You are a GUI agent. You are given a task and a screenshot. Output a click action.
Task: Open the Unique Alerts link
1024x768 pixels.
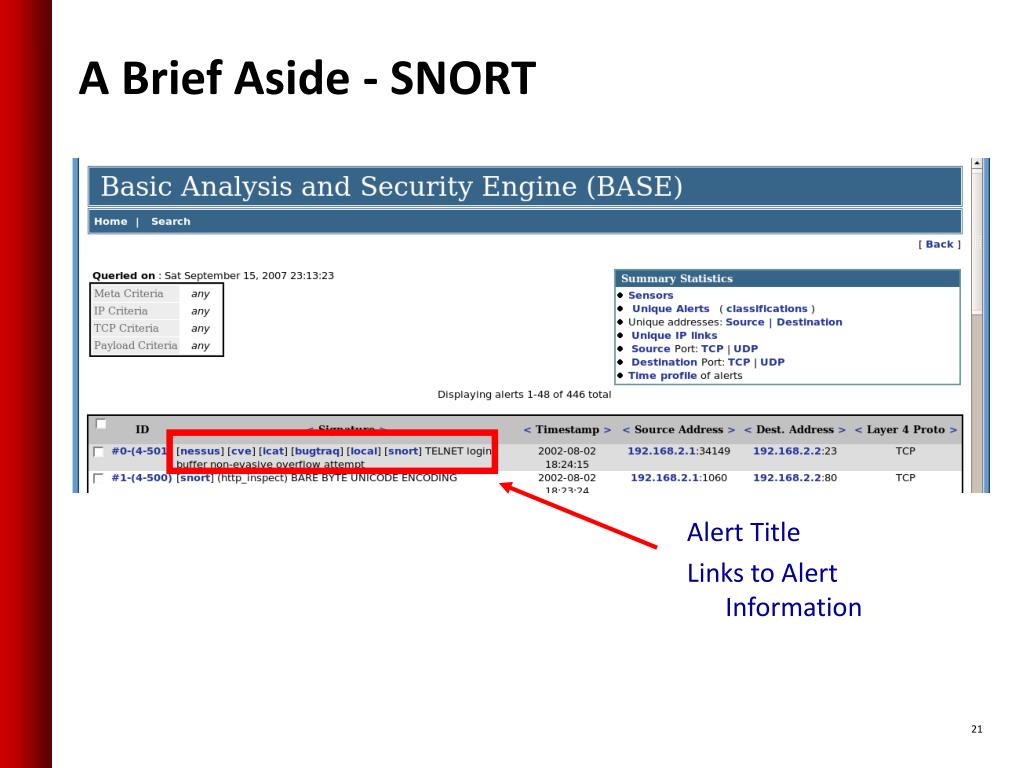670,309
